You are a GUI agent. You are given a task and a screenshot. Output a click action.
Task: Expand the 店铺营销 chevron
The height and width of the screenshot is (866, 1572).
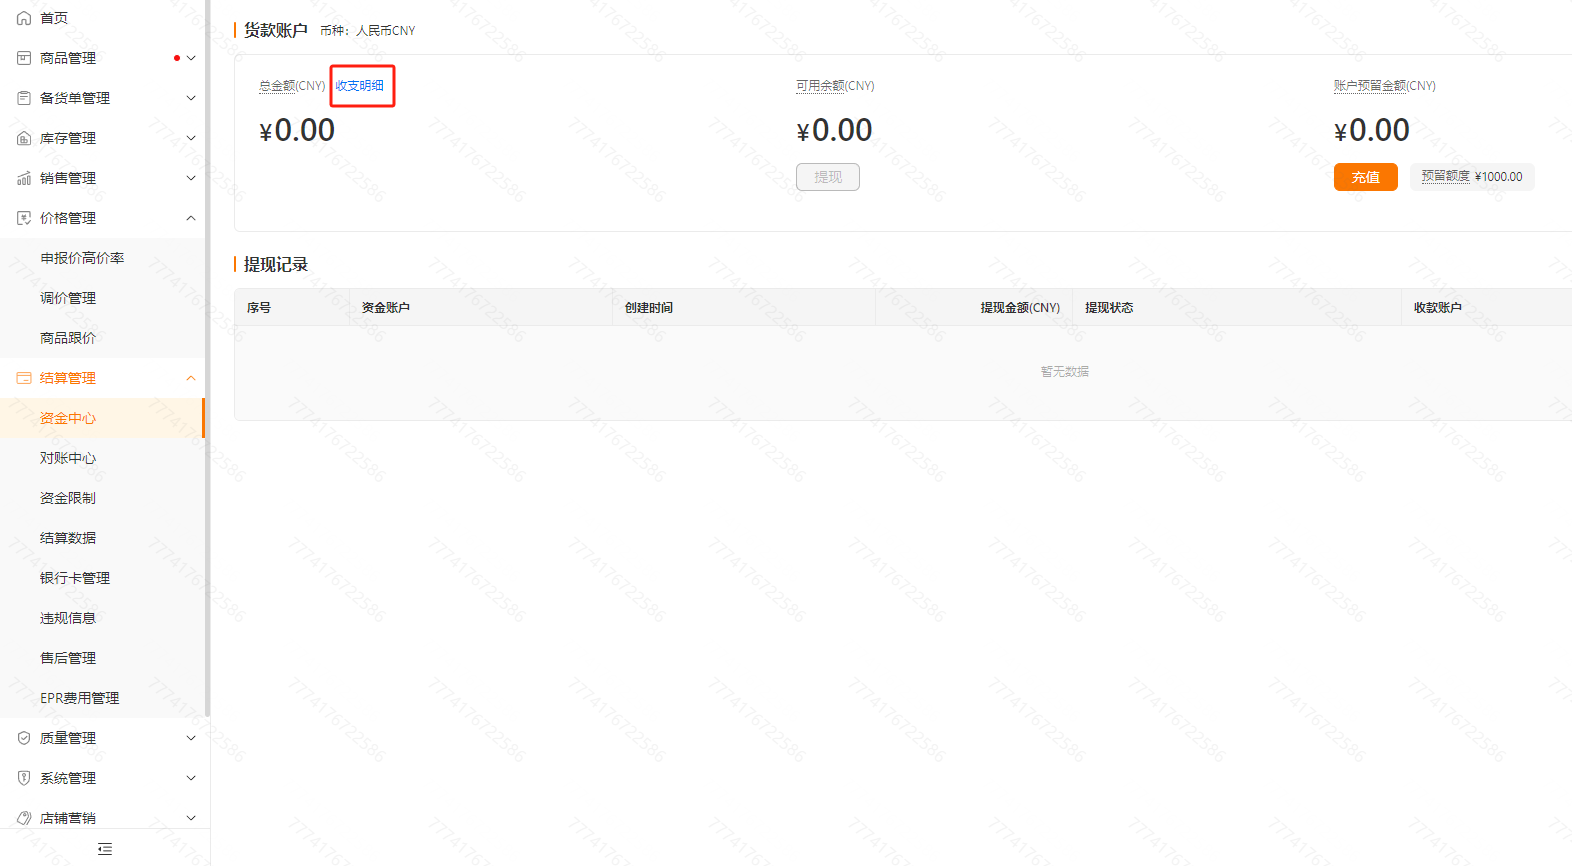[x=191, y=818]
